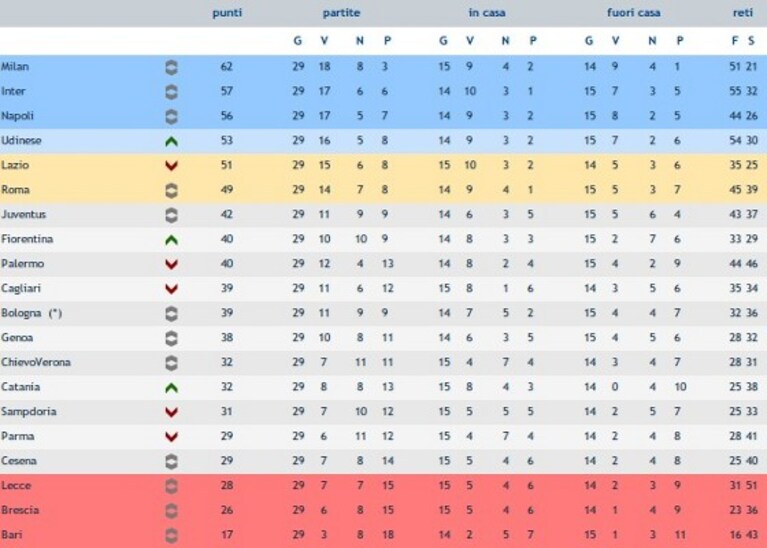Click the red down arrow beside Sampdoria
The height and width of the screenshot is (548, 767).
click(171, 412)
